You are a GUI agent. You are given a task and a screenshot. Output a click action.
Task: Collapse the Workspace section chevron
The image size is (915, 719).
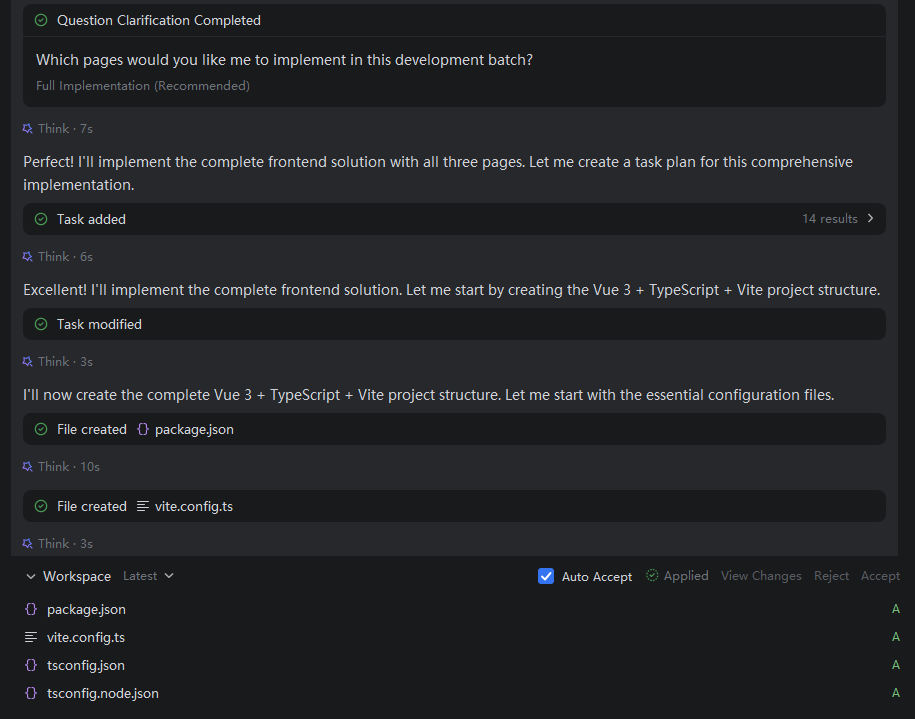coord(30,577)
